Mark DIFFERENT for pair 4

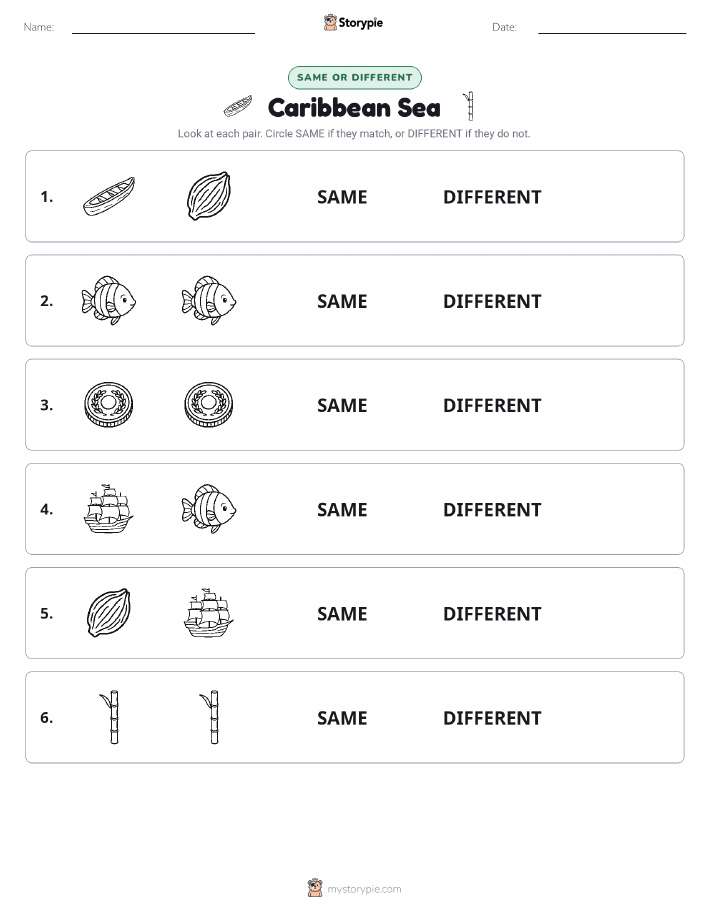492,509
